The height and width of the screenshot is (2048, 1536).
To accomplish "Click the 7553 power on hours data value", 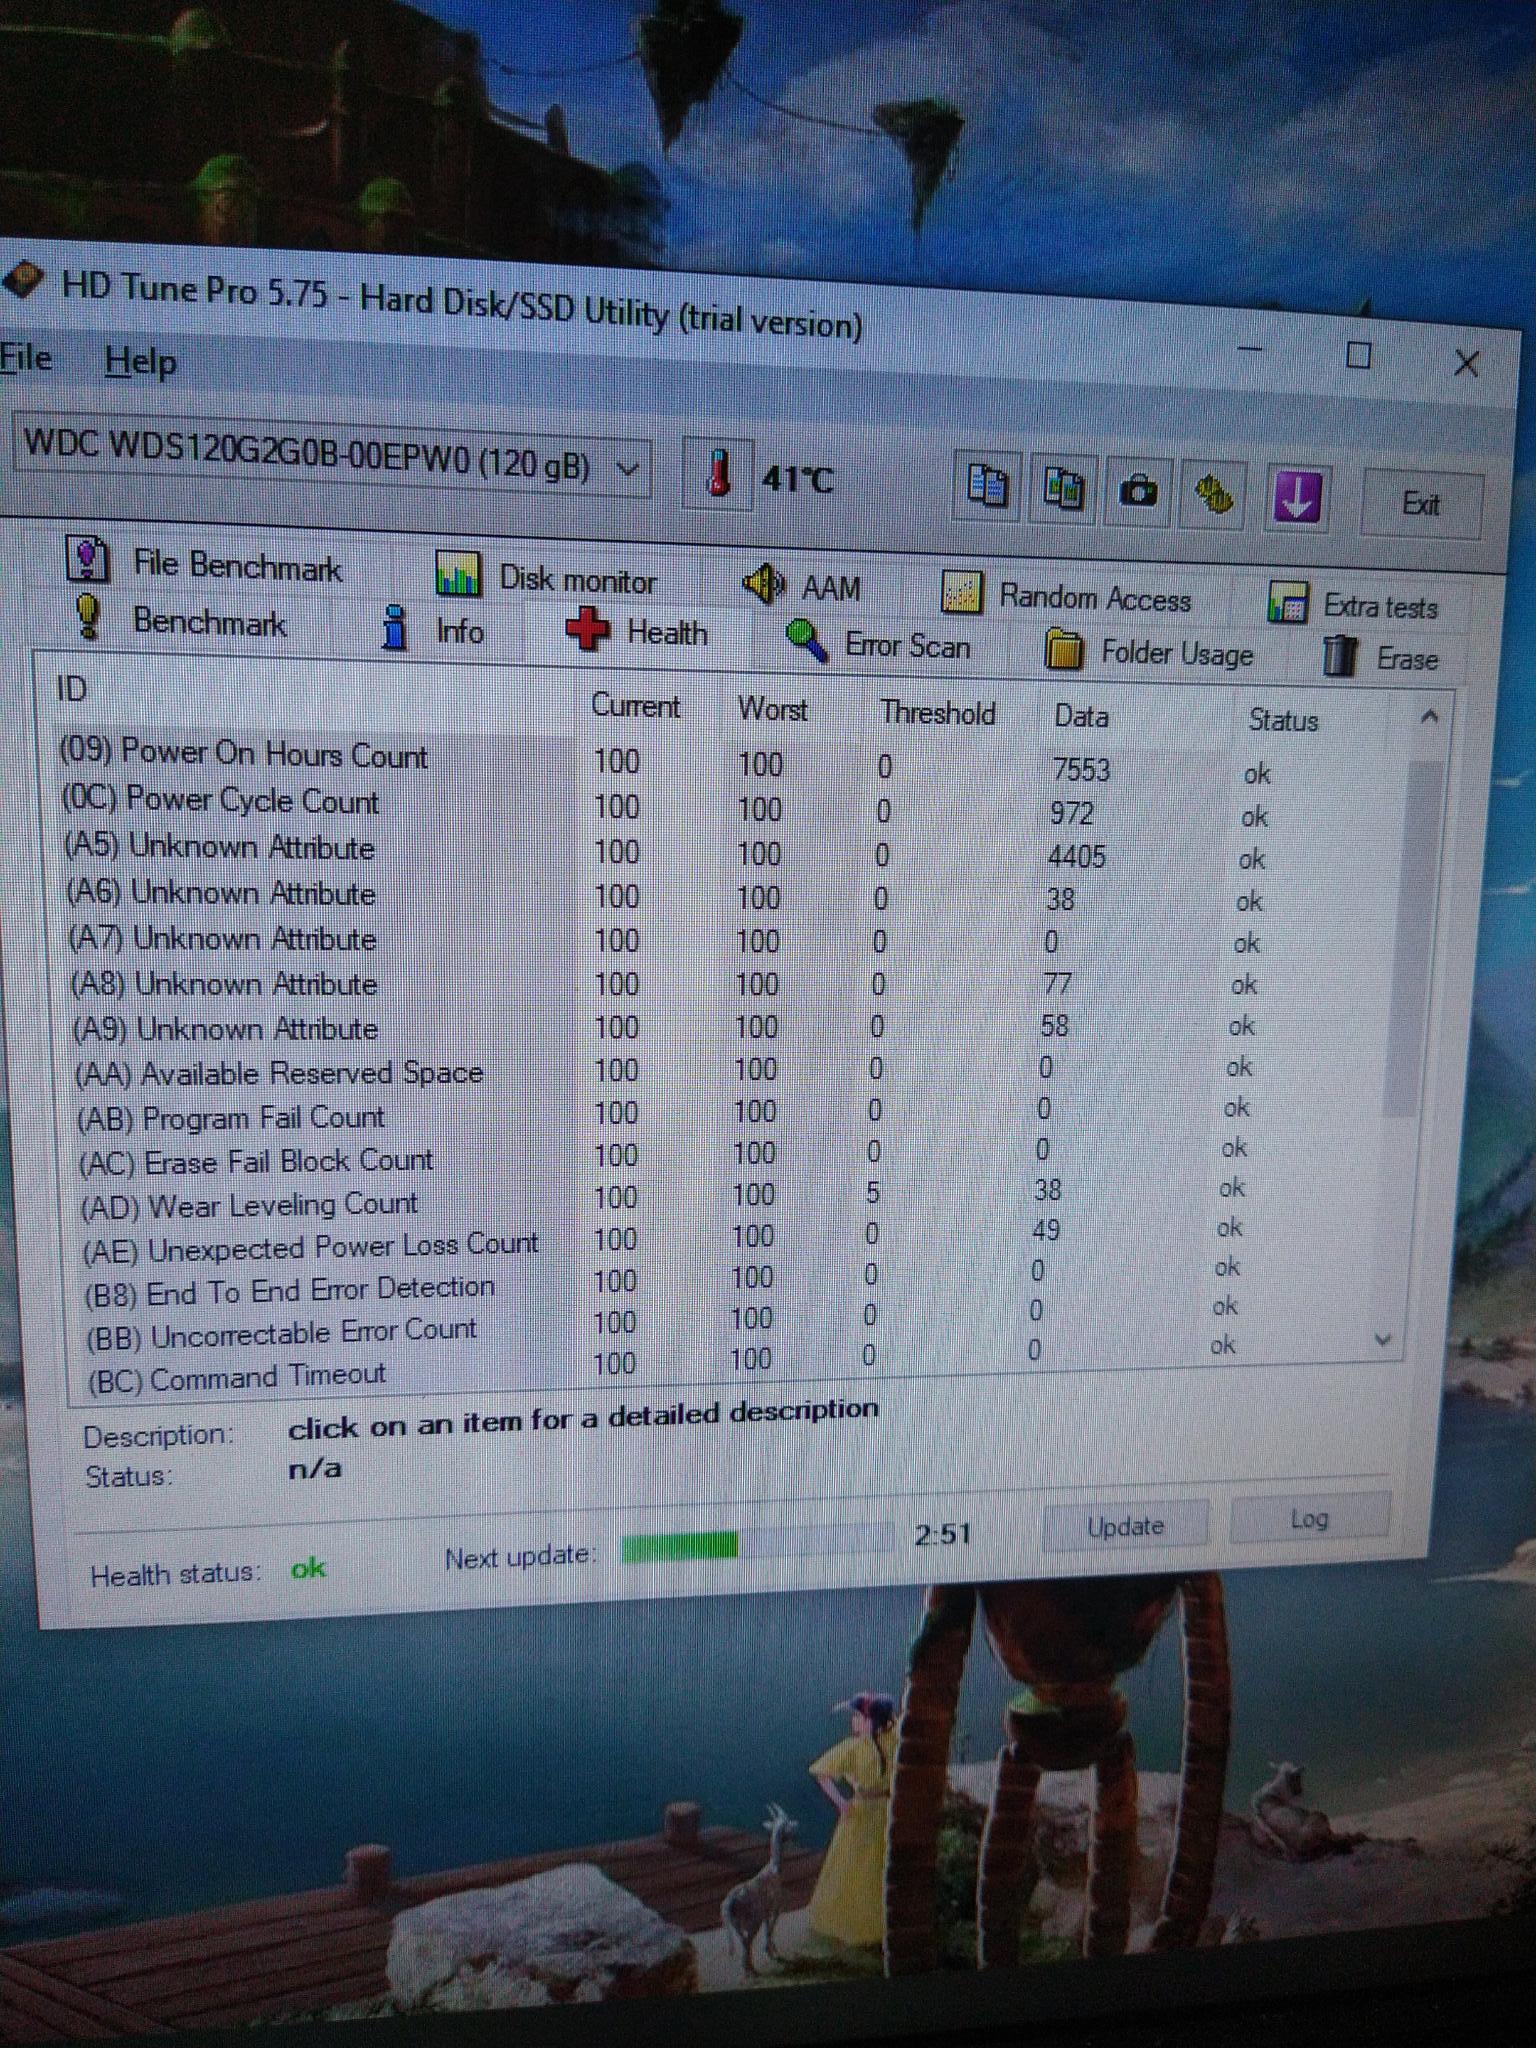I will [x=1081, y=770].
